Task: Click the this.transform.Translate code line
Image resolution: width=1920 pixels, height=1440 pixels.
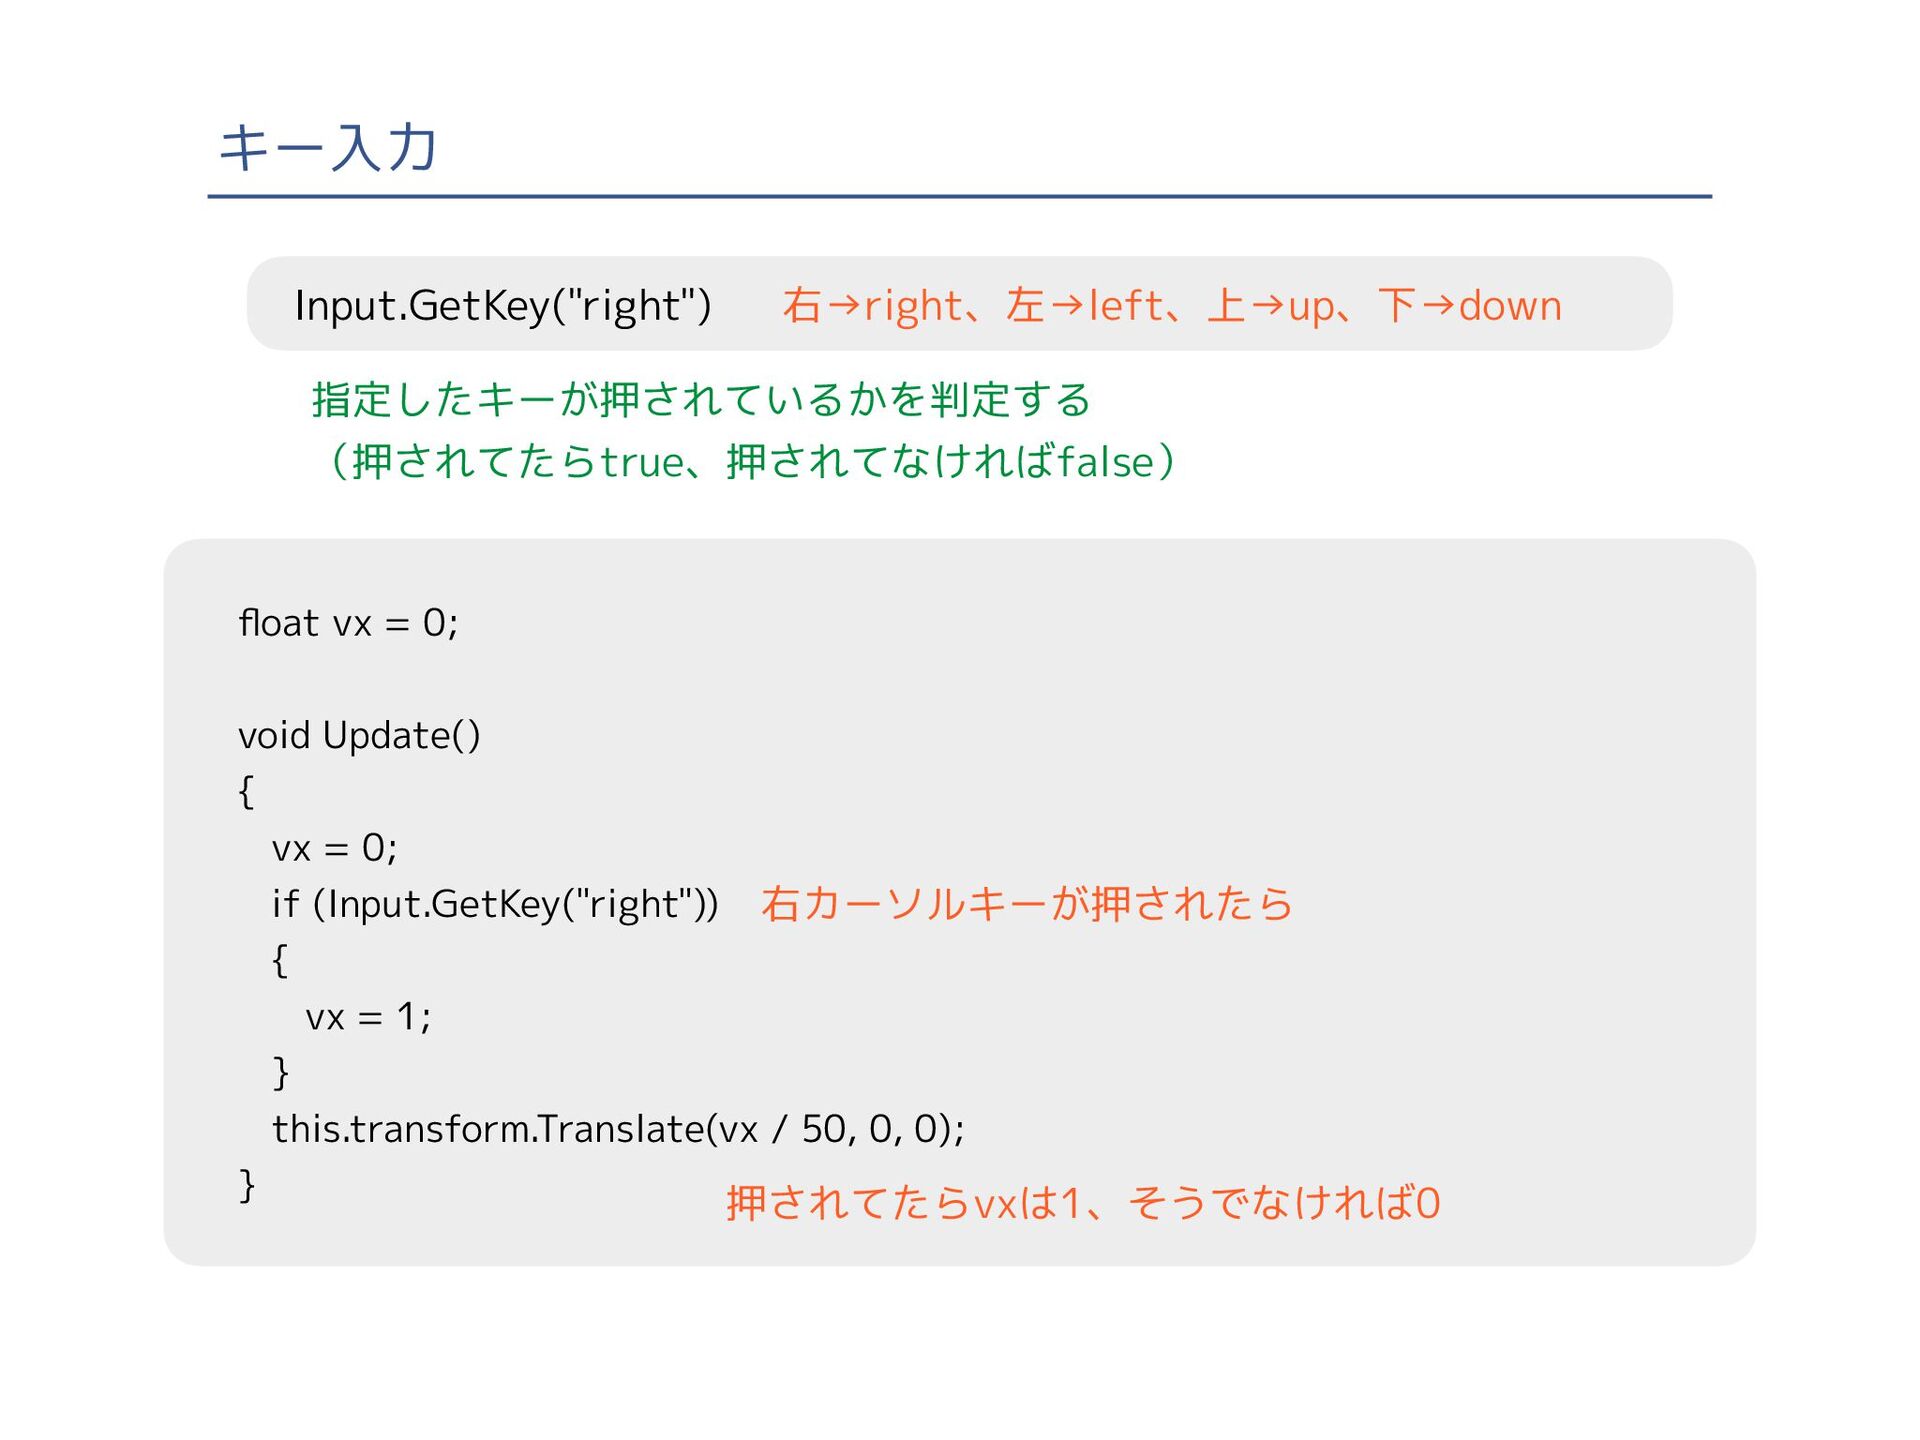Action: coord(617,1129)
